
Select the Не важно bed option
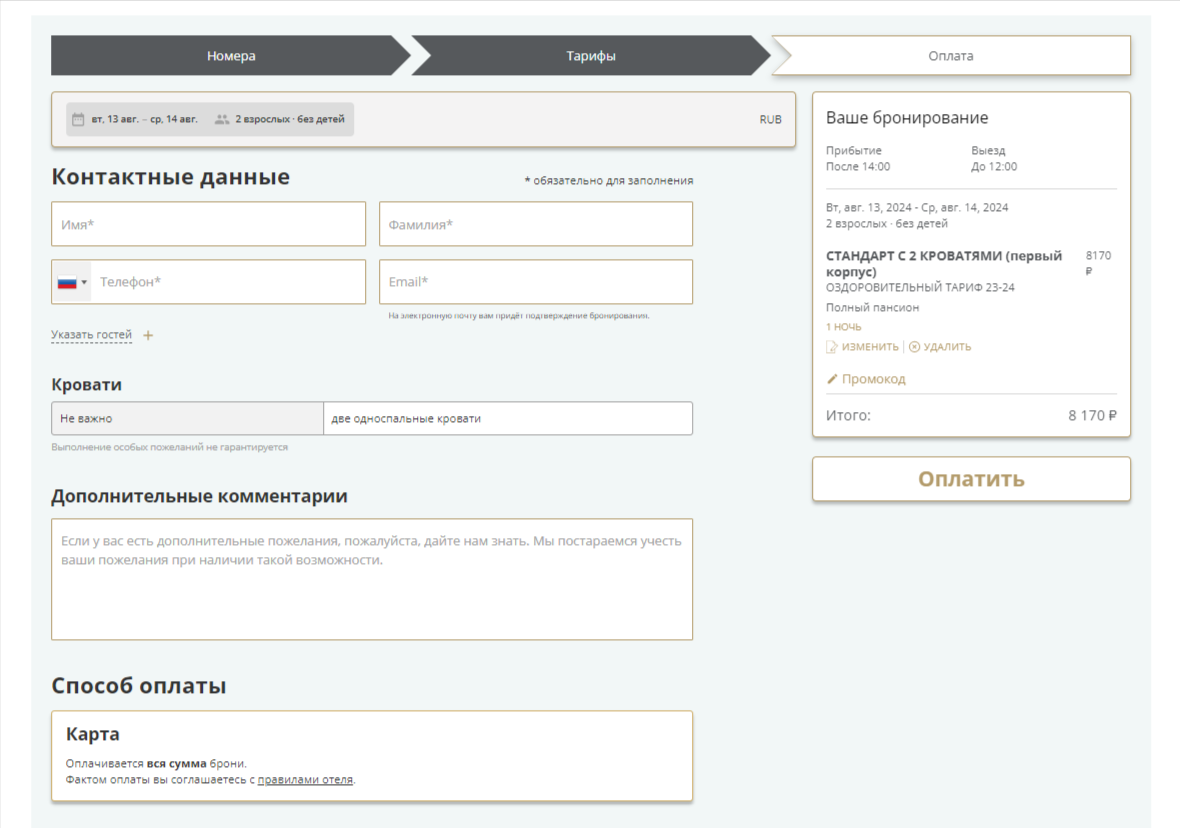187,418
